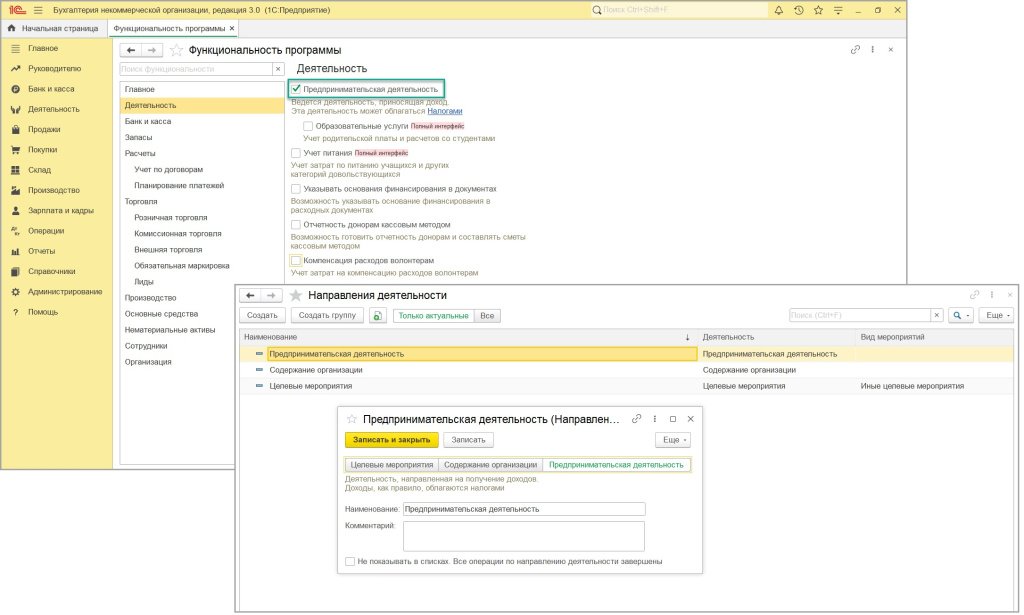Viewport: 1024px width, 615px height.
Task: Open favorites star in top bar
Action: point(817,10)
